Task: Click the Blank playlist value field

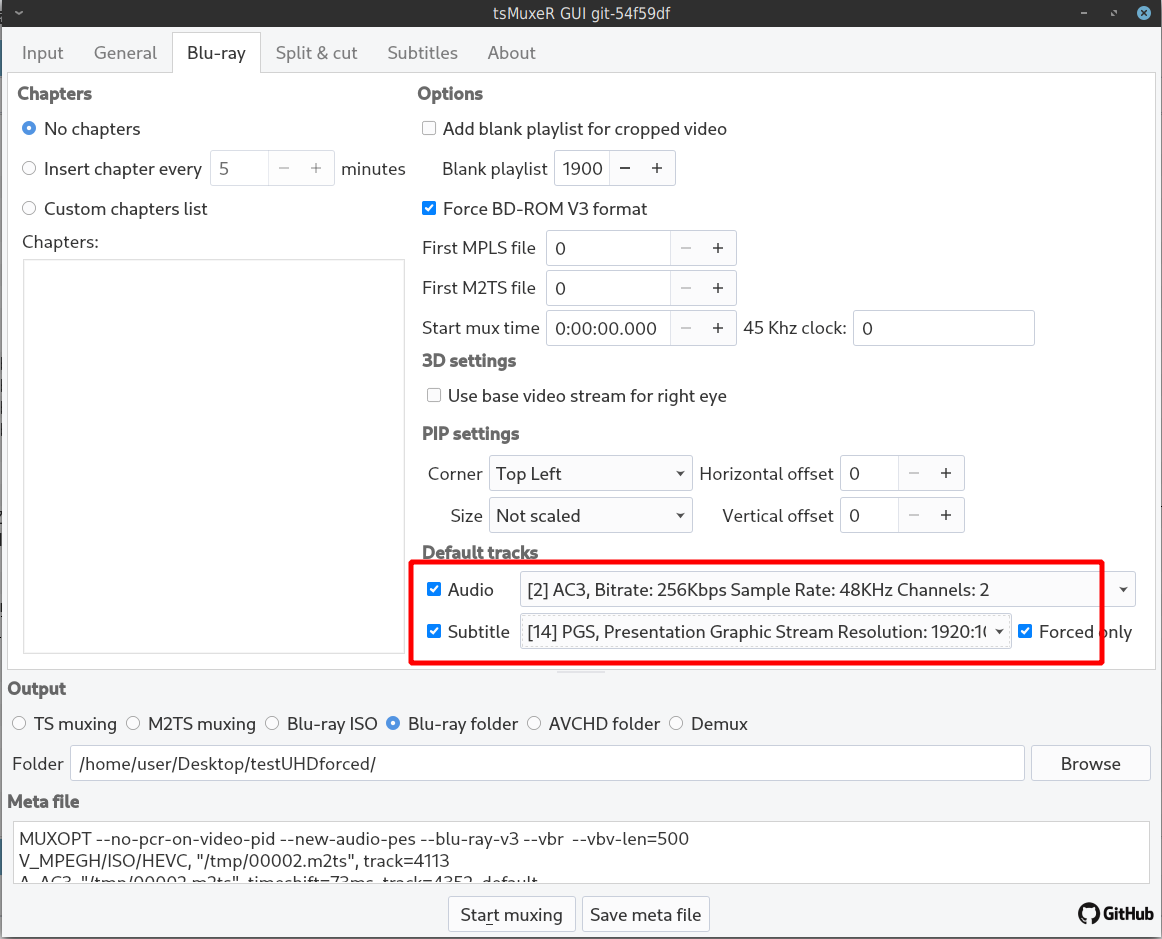Action: pos(582,168)
